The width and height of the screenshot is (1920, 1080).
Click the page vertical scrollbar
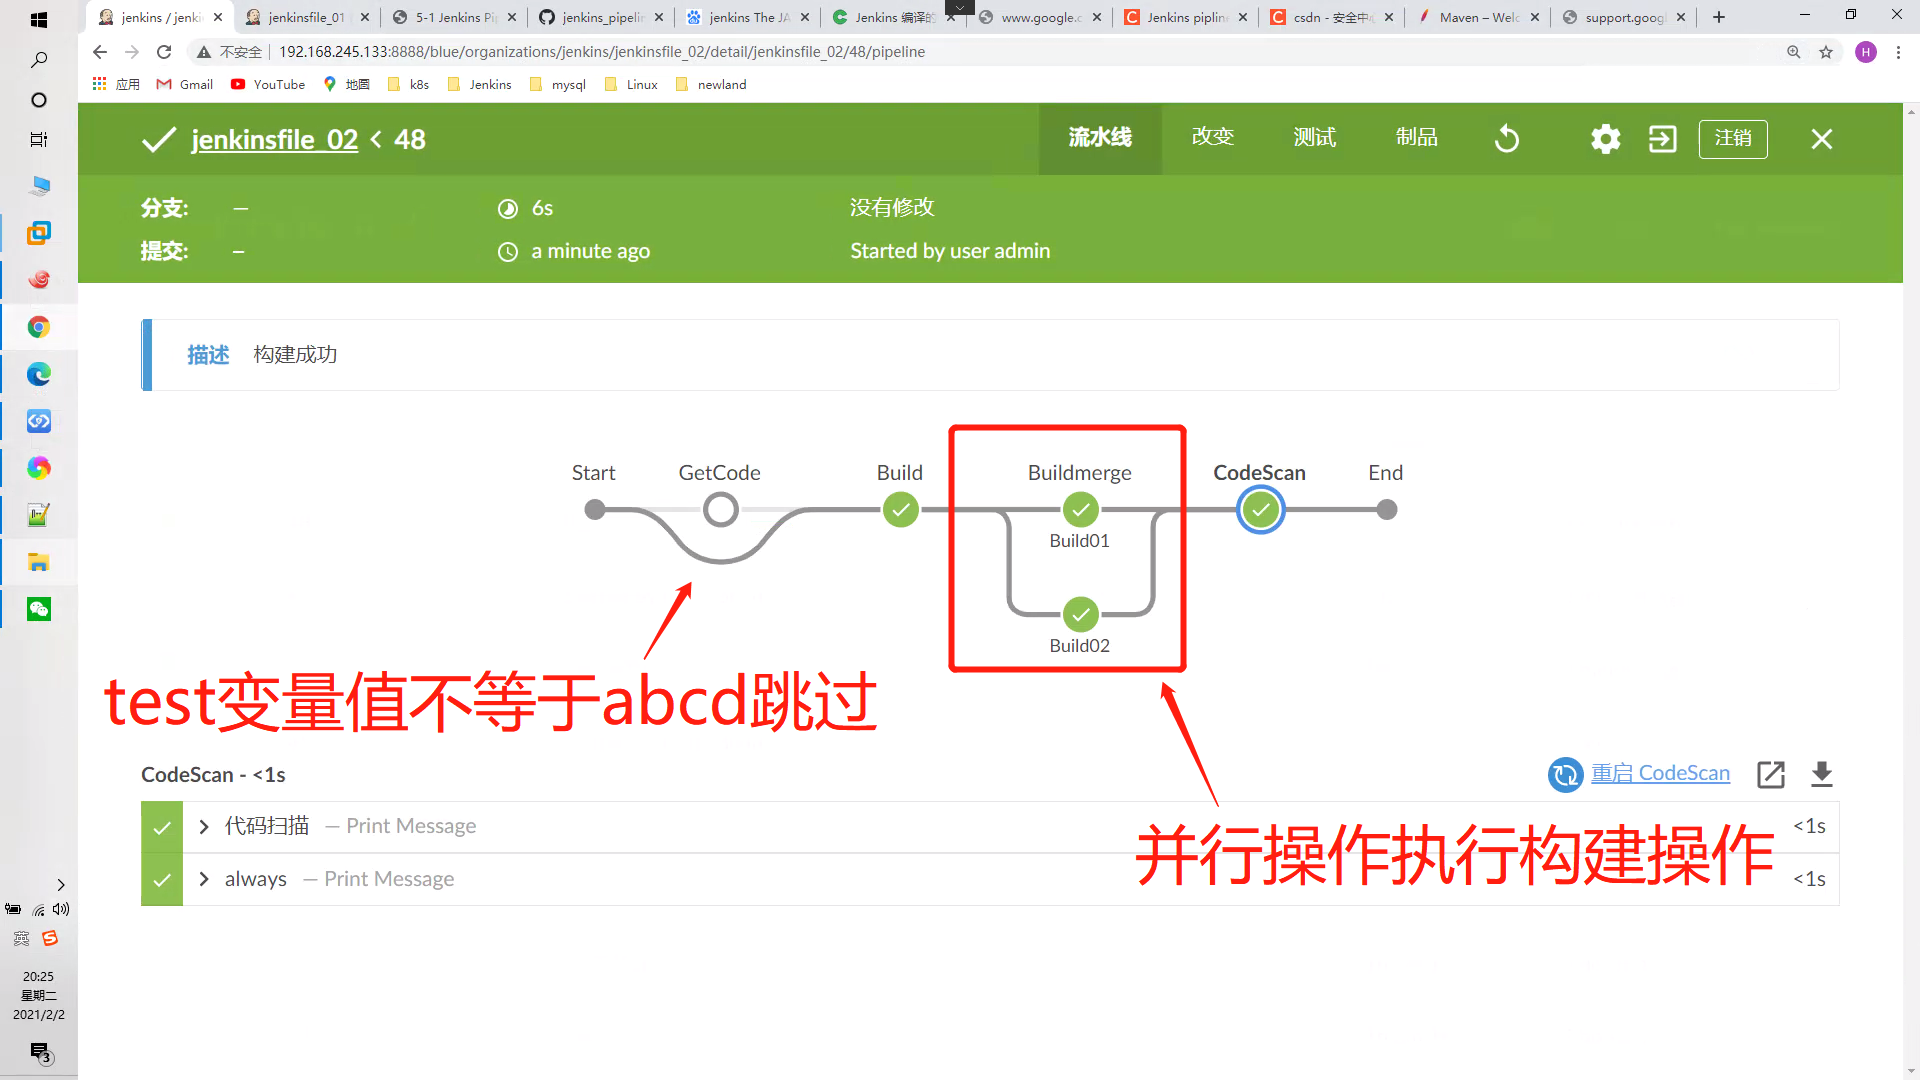1911,590
